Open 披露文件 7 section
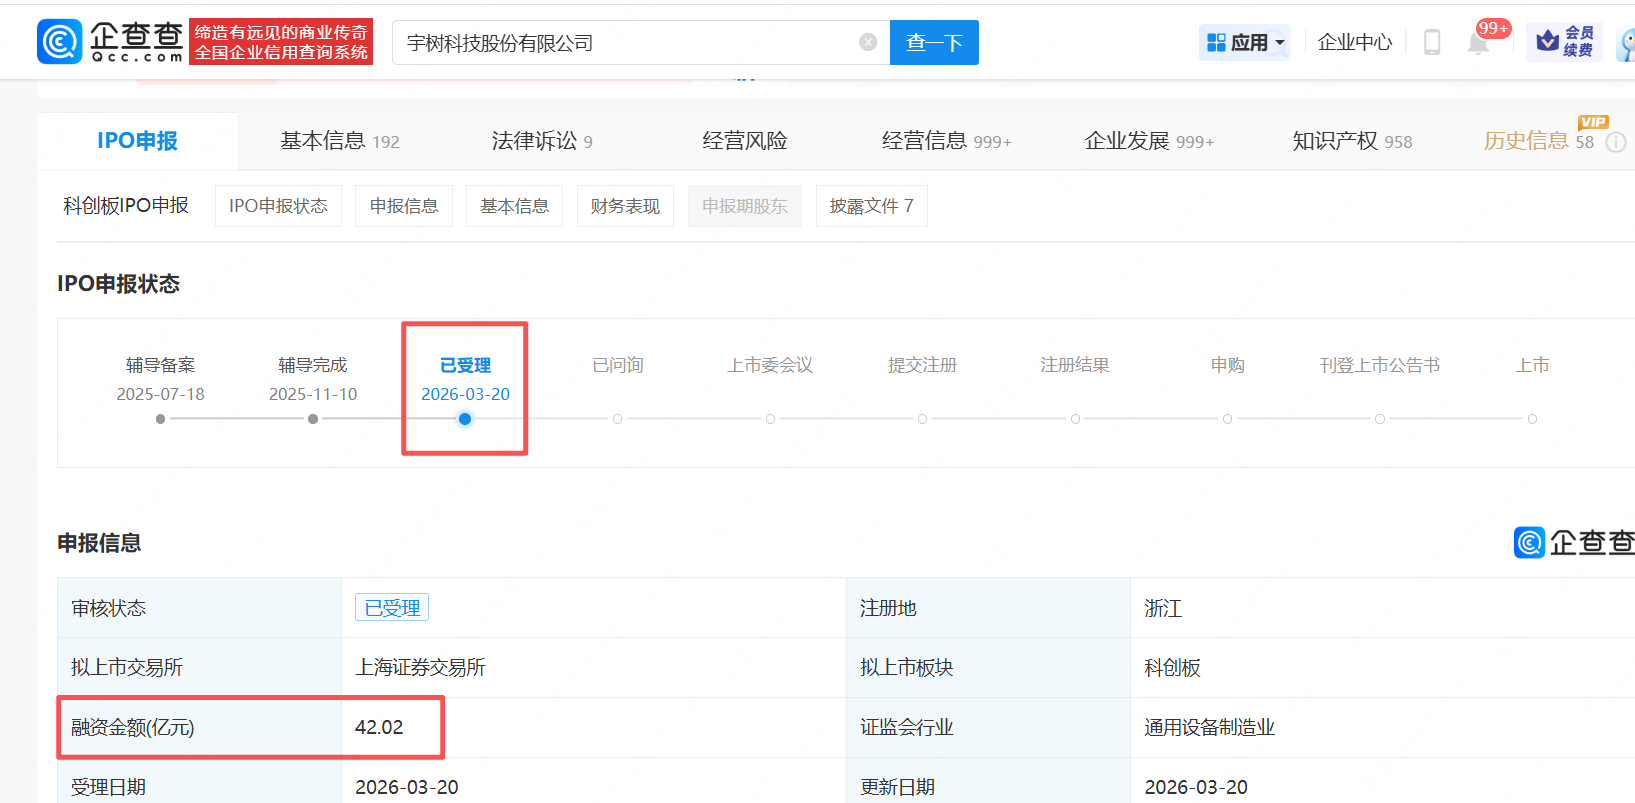 click(872, 206)
